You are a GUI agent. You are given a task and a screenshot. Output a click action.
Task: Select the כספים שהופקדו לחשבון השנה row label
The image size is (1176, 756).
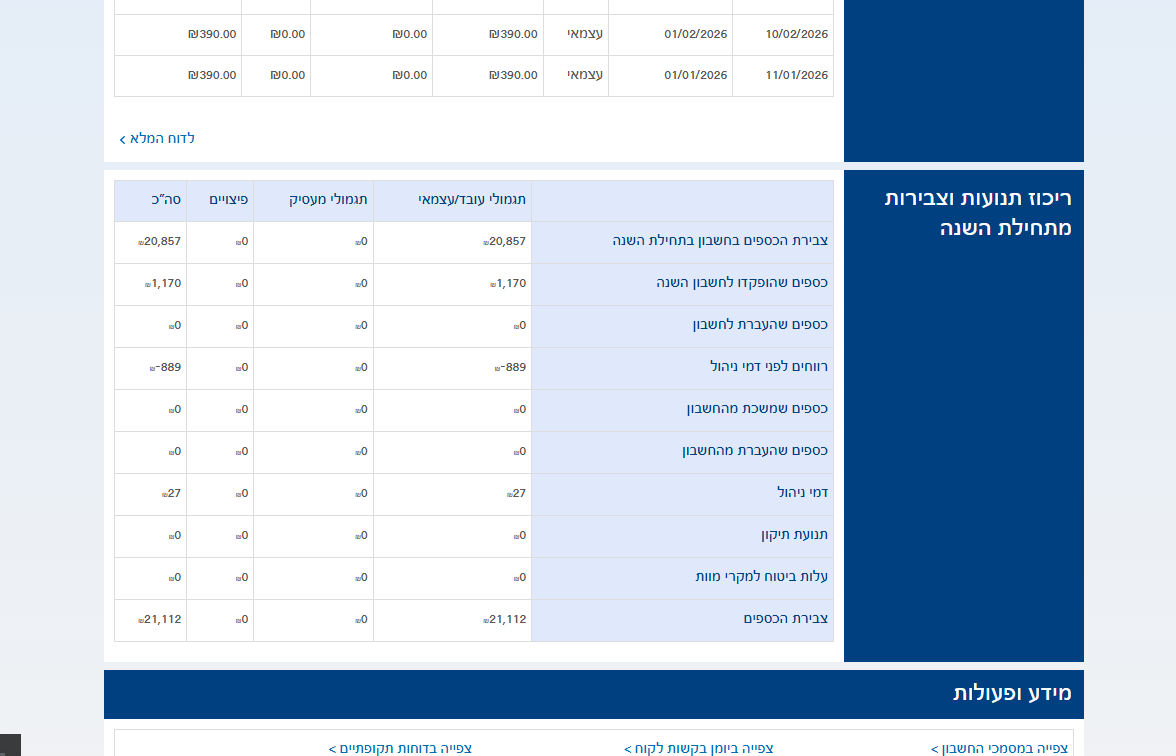(x=741, y=283)
